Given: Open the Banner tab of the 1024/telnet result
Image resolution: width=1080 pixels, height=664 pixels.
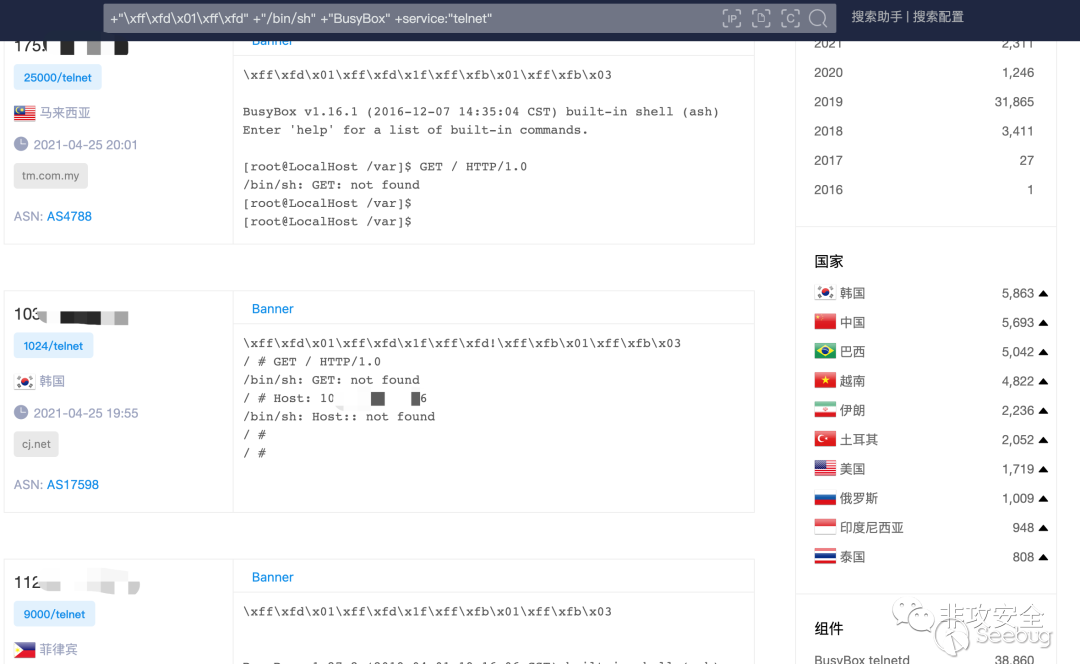Looking at the screenshot, I should click(x=273, y=309).
